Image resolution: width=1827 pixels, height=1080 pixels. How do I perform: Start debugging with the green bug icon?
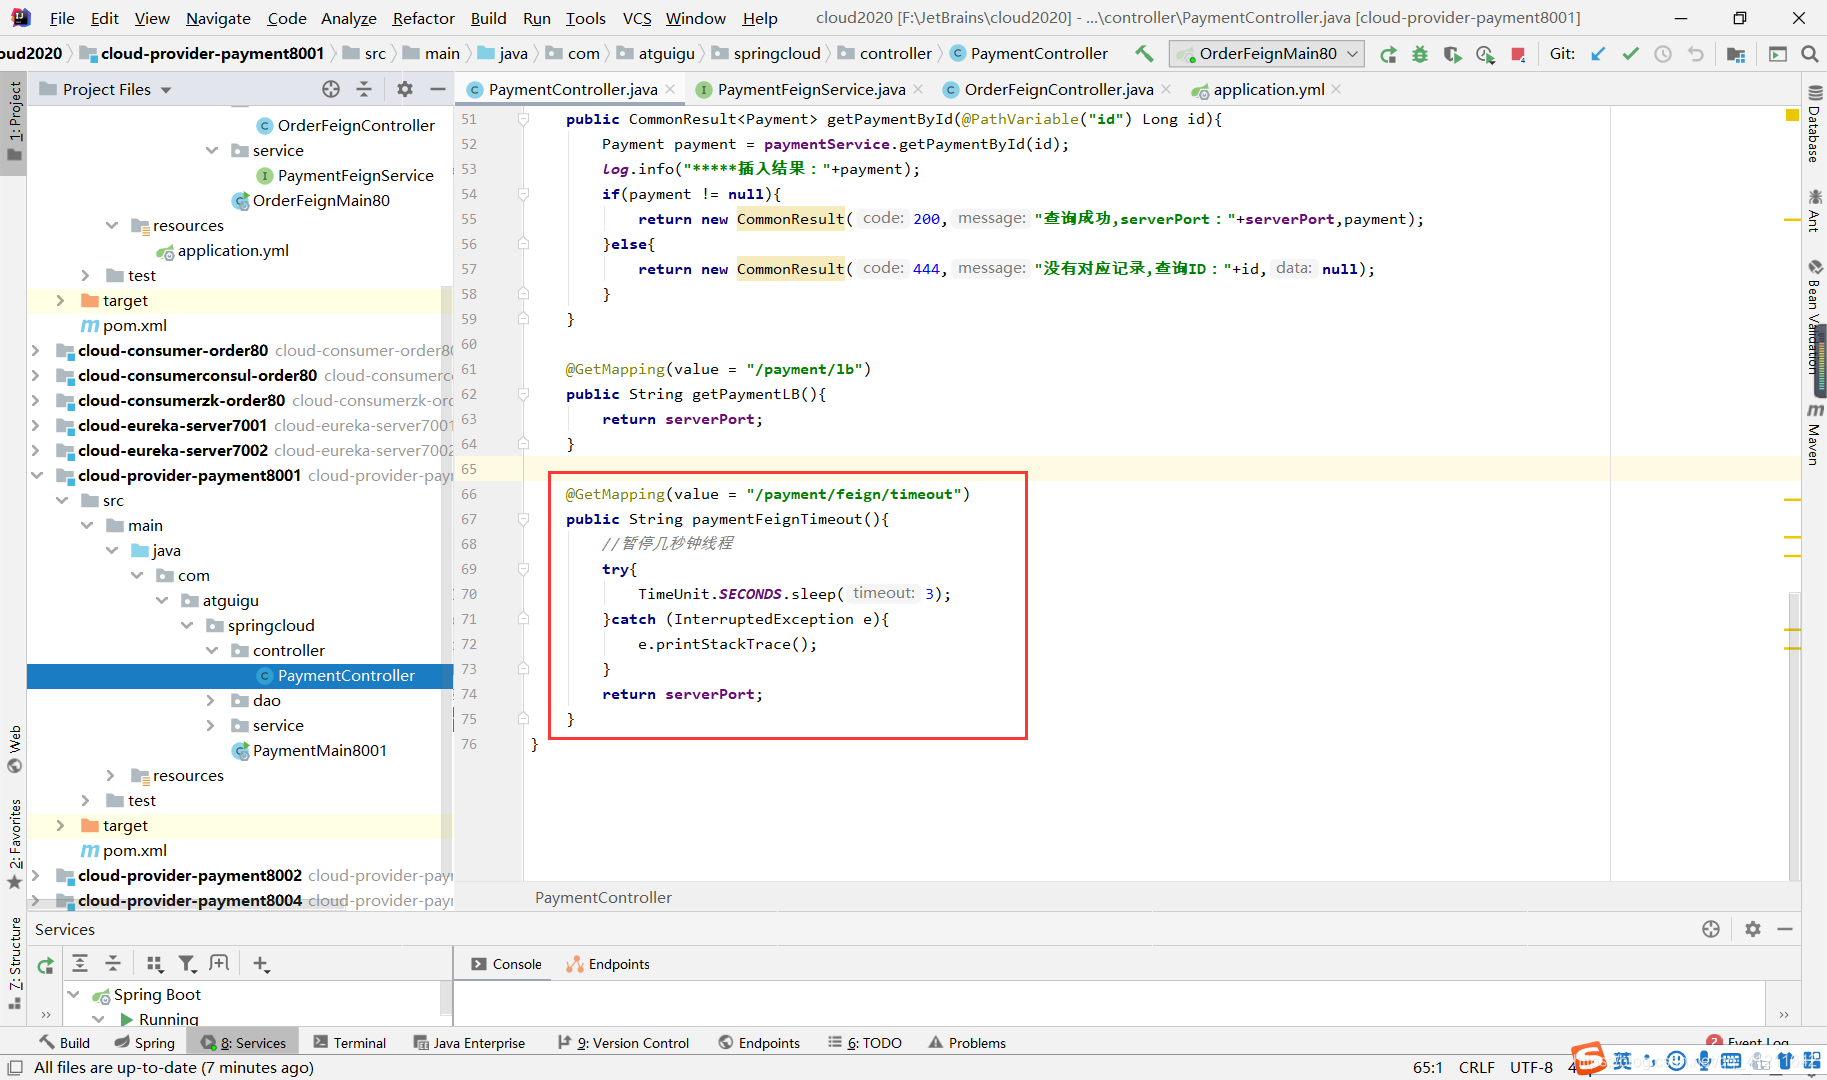[x=1420, y=54]
